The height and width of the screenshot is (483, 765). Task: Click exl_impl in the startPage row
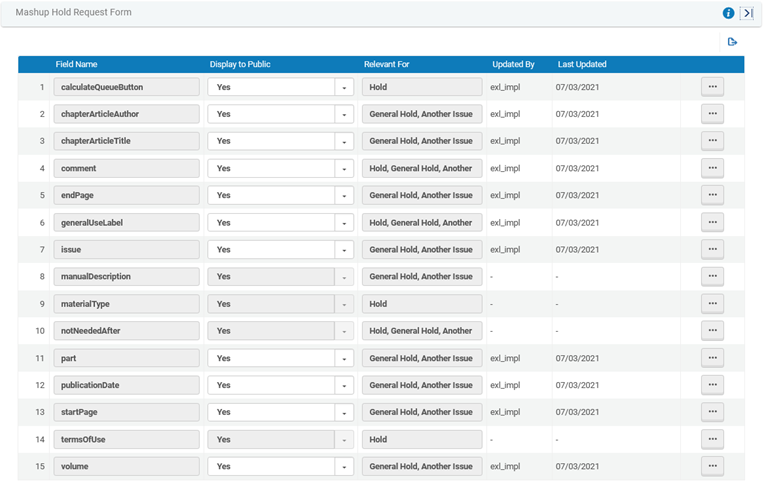tap(505, 412)
